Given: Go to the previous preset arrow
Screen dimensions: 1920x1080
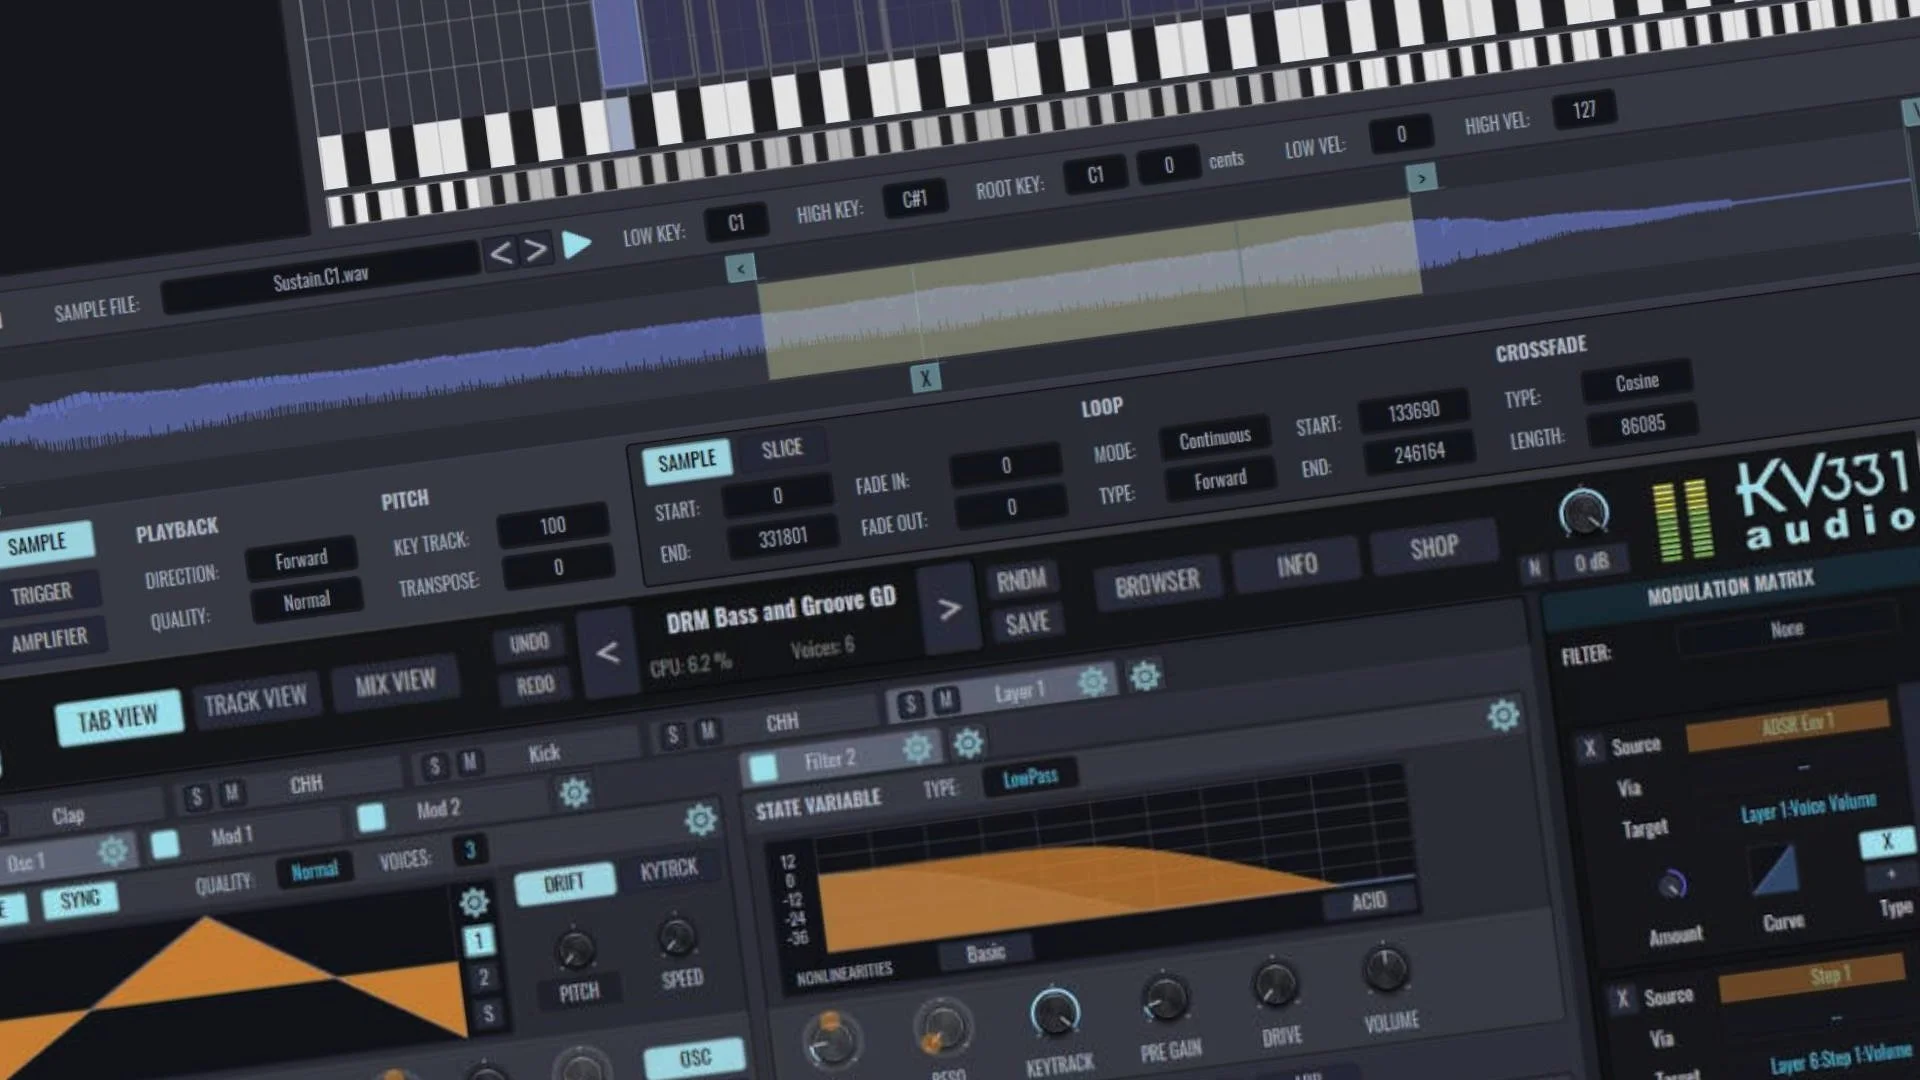Looking at the screenshot, I should pos(607,653).
